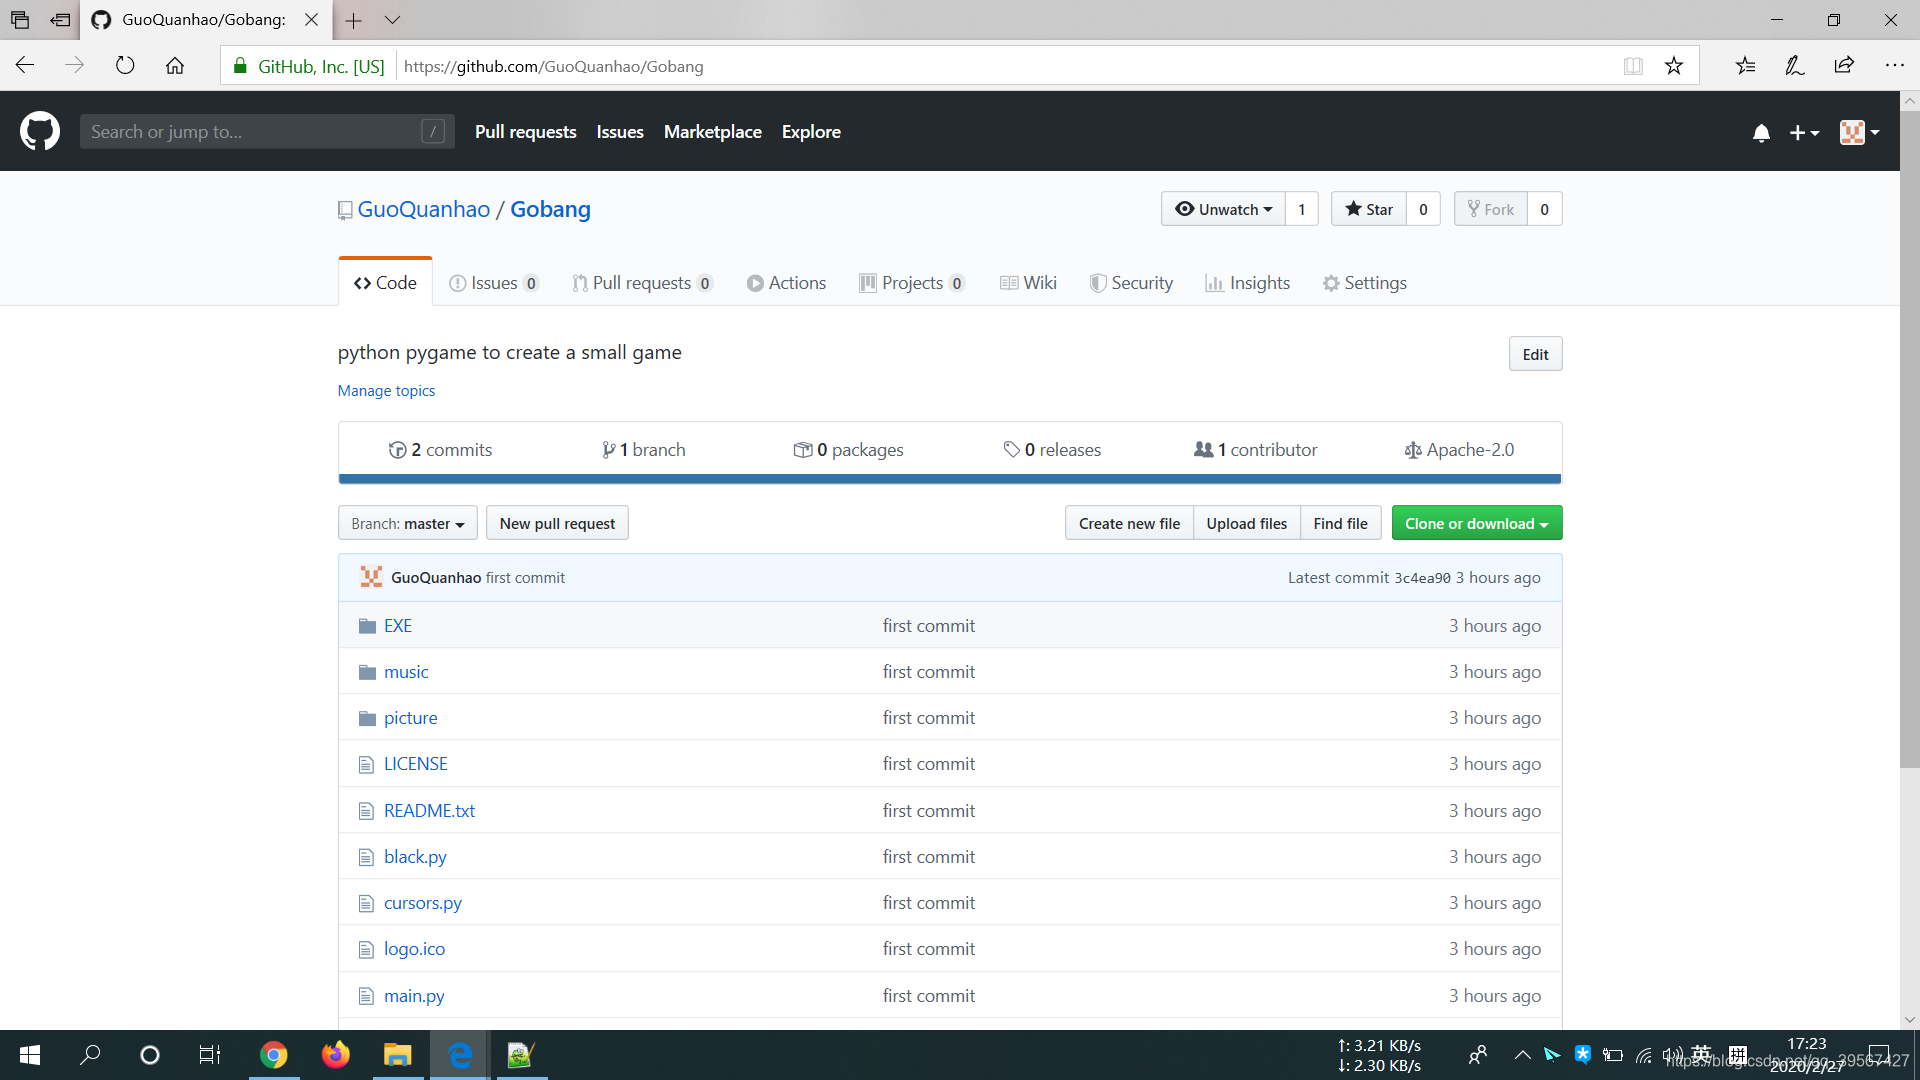
Task: Toggle Fork count for this repository
Action: (x=1543, y=208)
